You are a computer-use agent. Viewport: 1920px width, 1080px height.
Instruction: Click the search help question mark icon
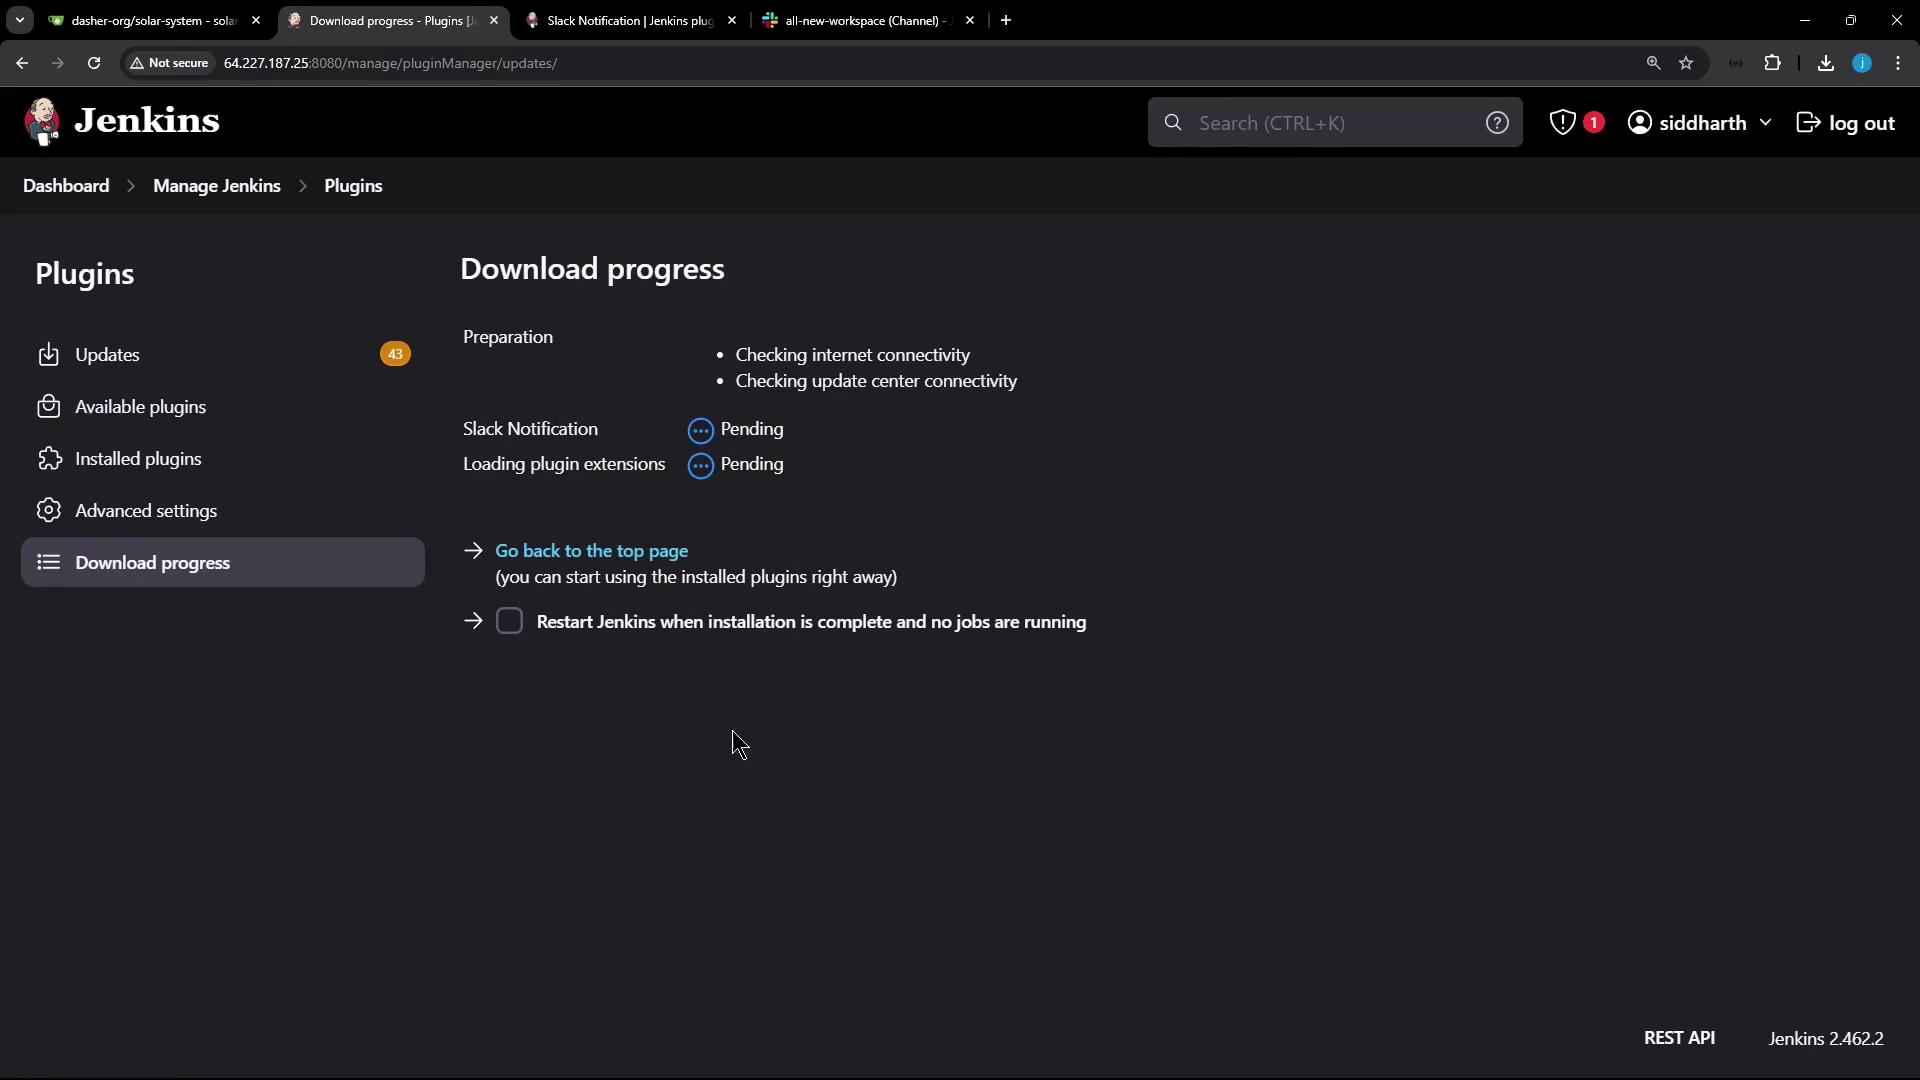[x=1496, y=123]
